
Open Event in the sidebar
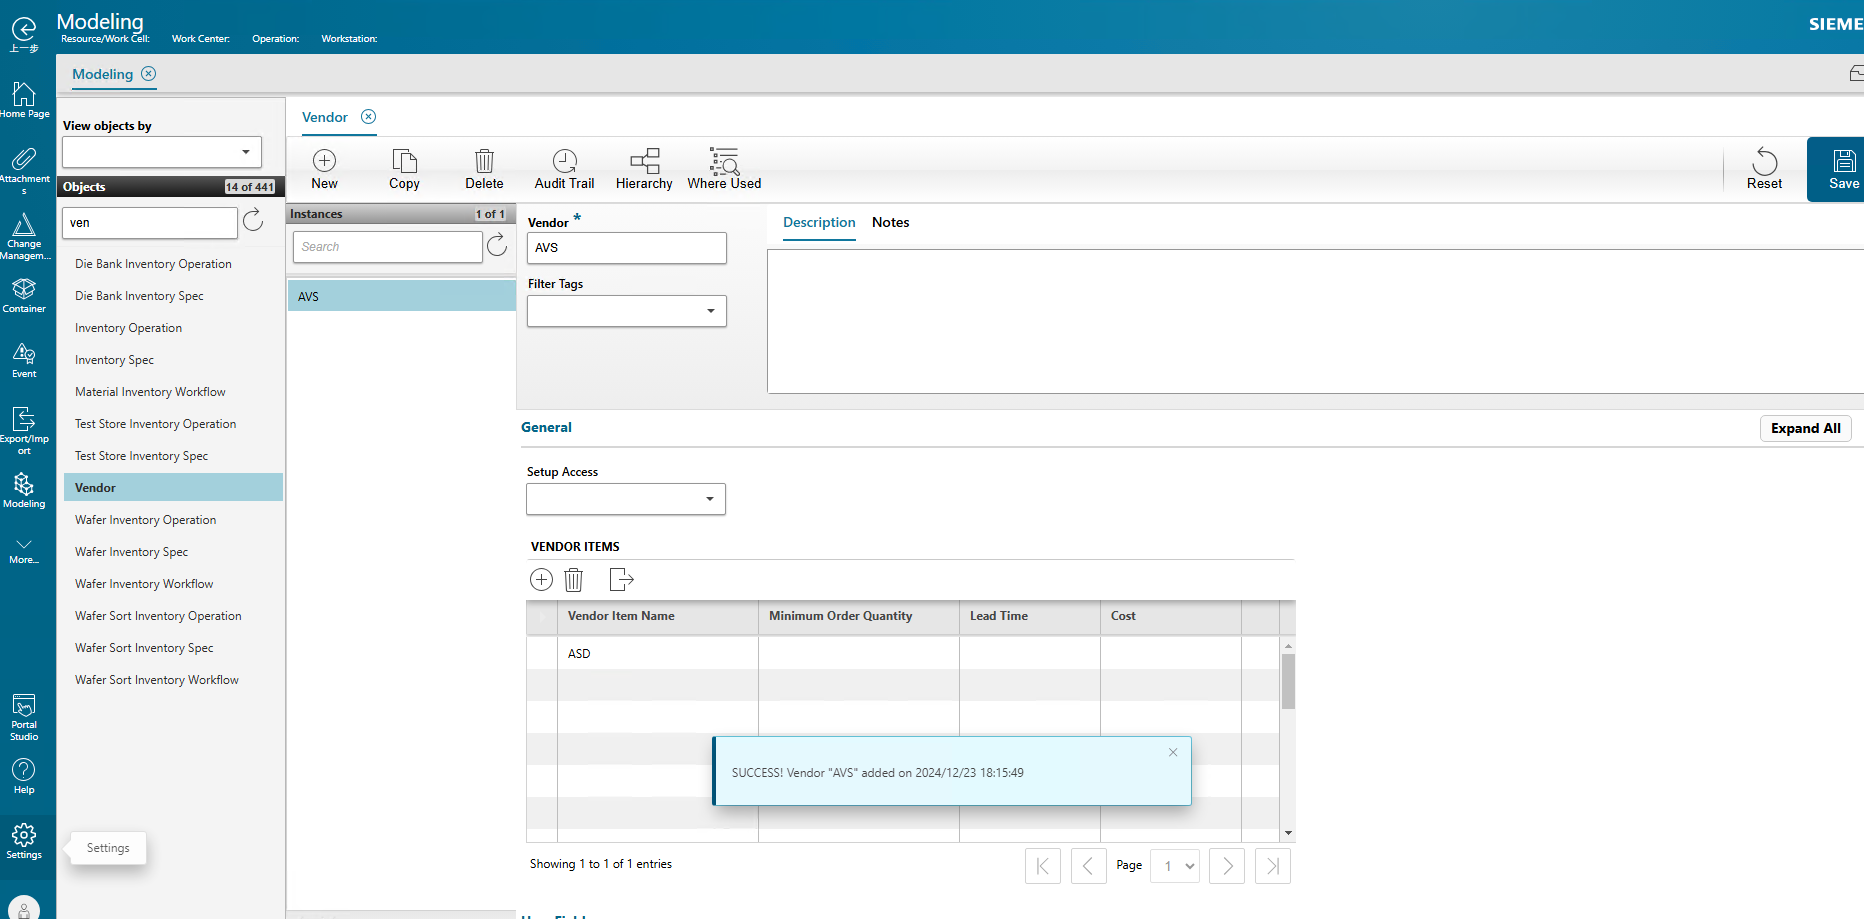(24, 360)
